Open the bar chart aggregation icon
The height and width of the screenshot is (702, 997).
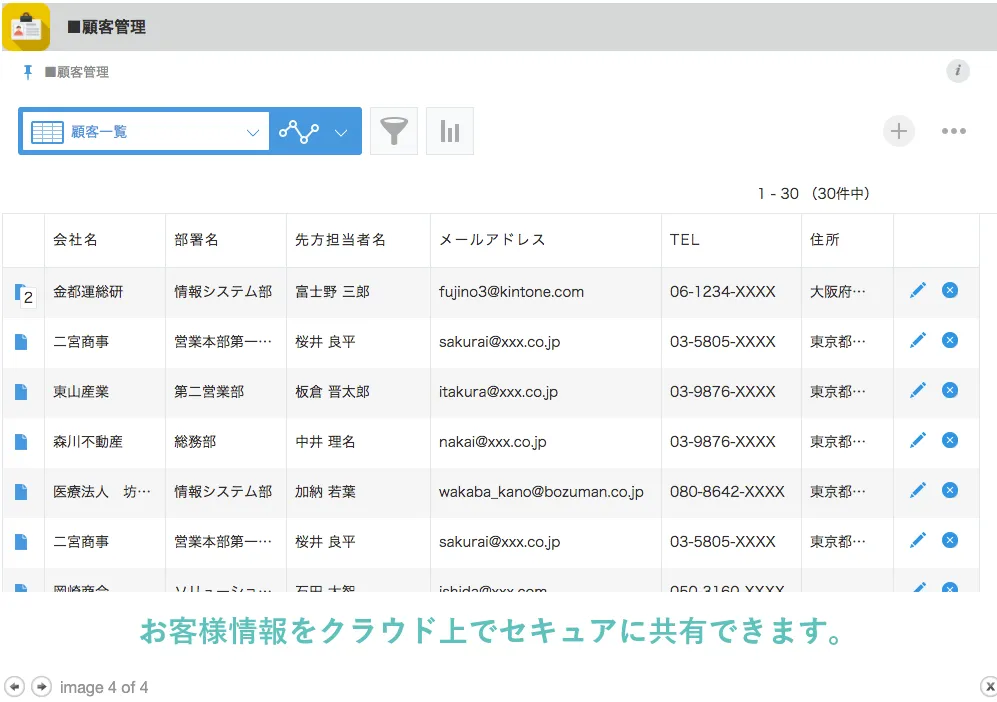tap(449, 131)
